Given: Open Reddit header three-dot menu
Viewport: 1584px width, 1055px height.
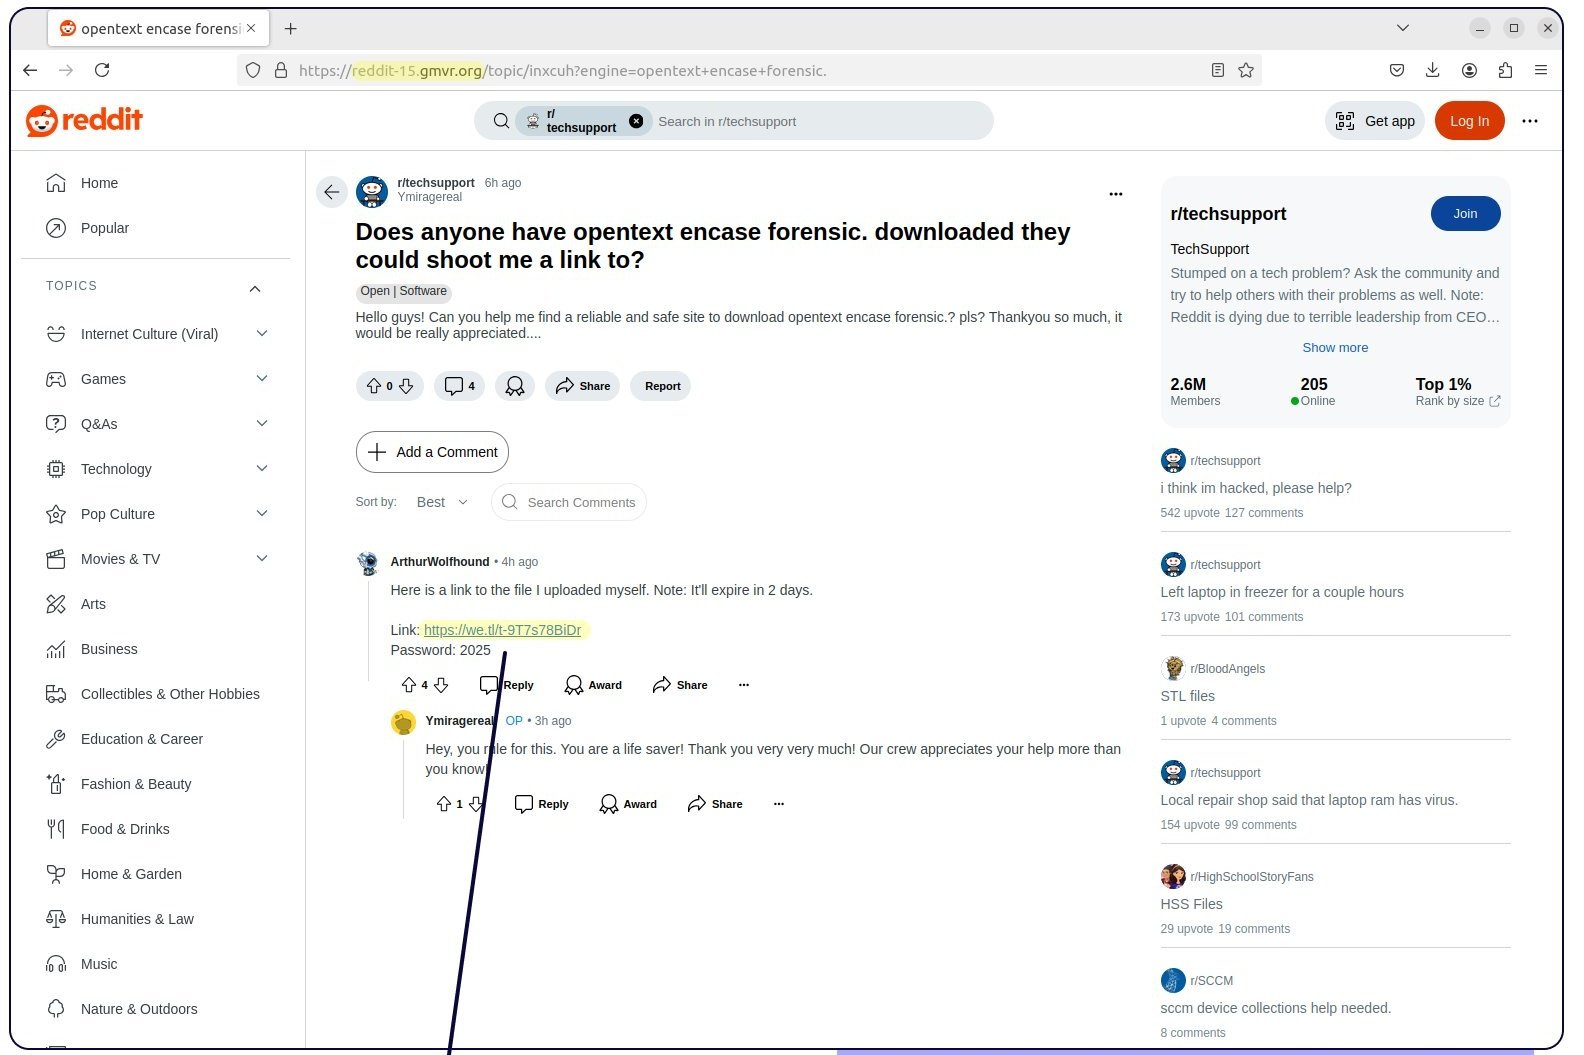Looking at the screenshot, I should tap(1530, 121).
